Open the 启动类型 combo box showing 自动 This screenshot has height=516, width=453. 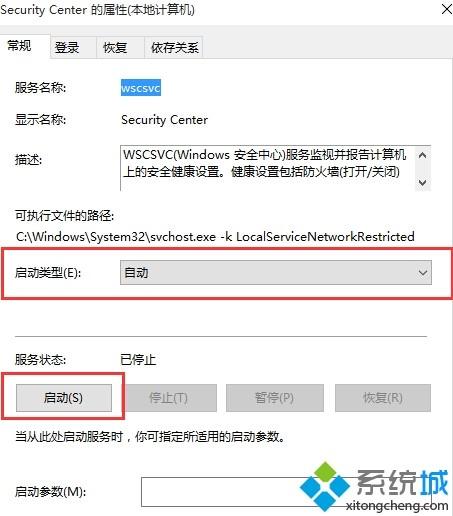[276, 273]
